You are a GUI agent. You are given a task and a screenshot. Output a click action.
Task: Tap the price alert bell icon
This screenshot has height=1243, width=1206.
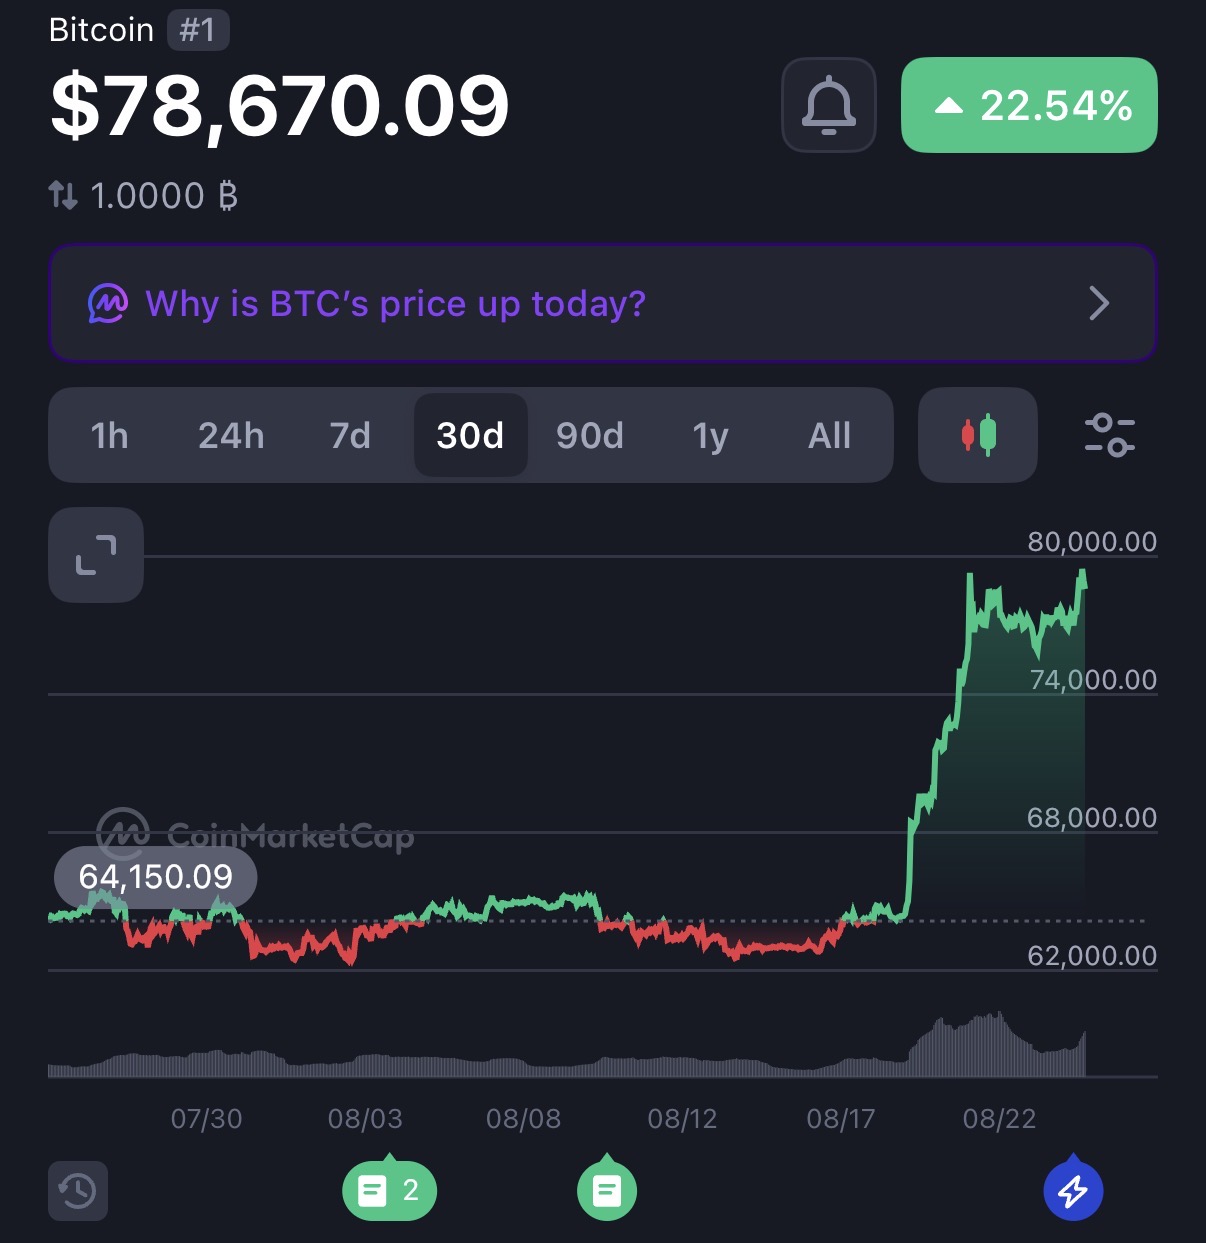click(x=829, y=105)
